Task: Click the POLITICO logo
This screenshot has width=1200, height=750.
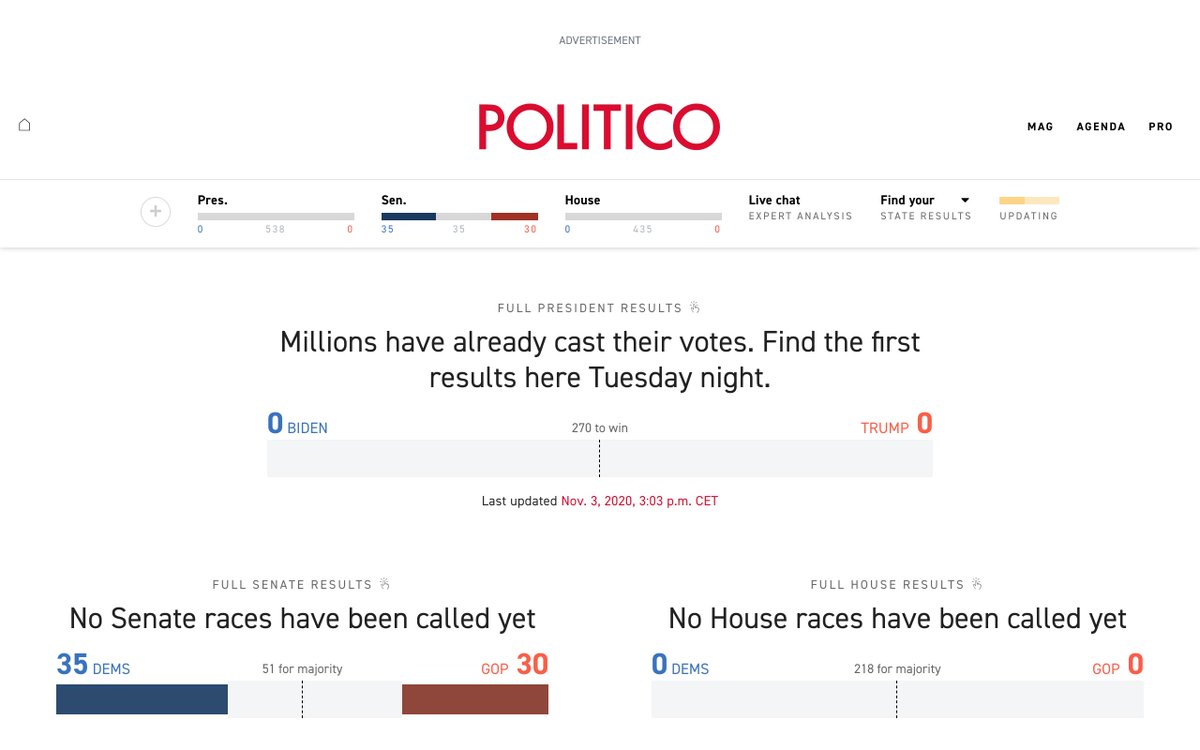Action: pos(599,127)
